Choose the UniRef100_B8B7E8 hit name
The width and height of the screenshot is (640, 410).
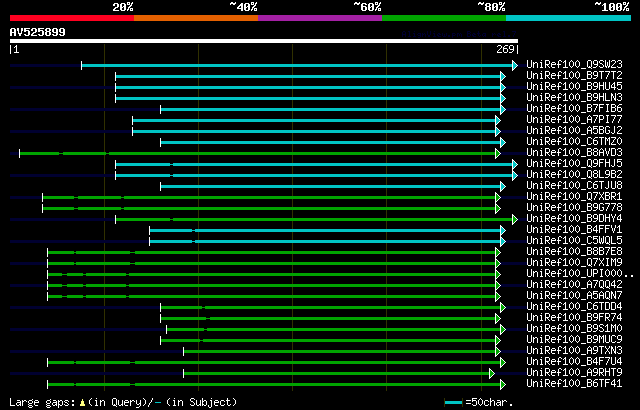tap(574, 252)
